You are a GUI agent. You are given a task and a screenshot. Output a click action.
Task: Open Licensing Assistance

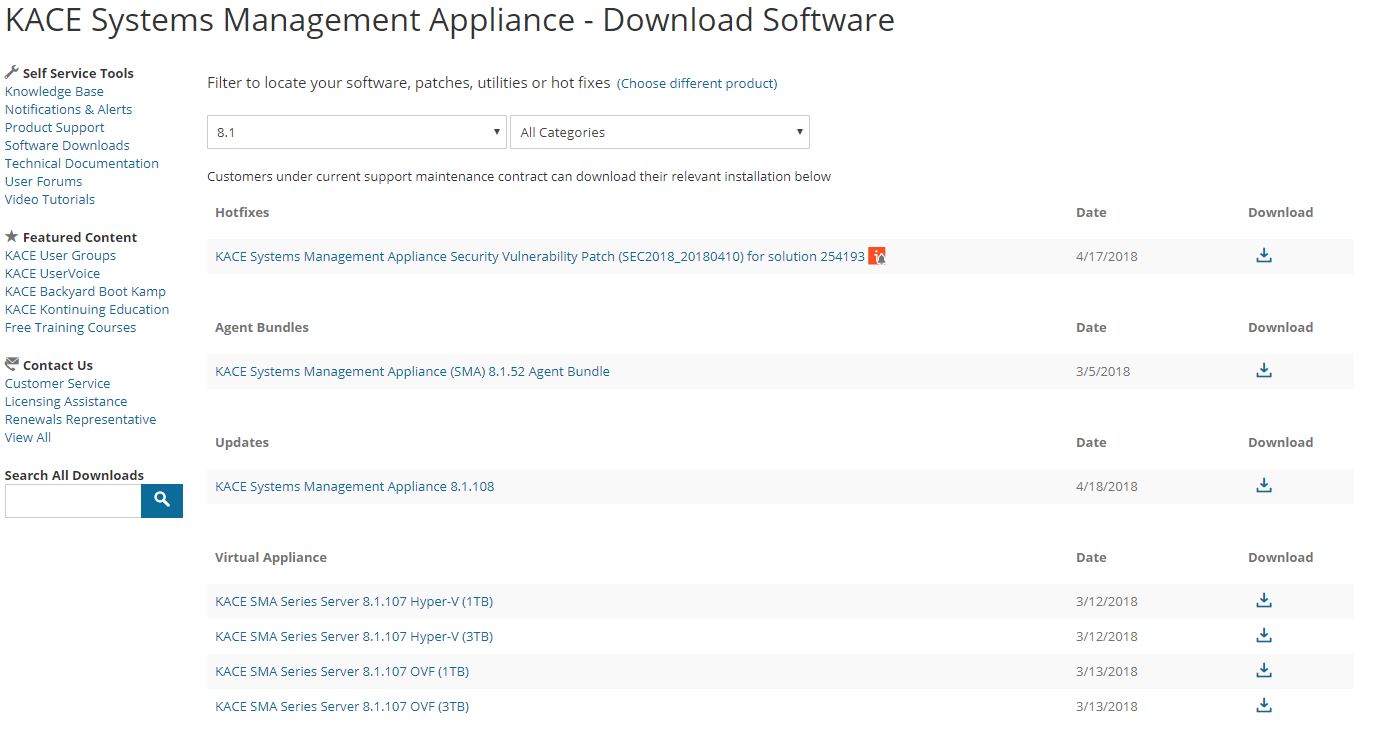66,402
